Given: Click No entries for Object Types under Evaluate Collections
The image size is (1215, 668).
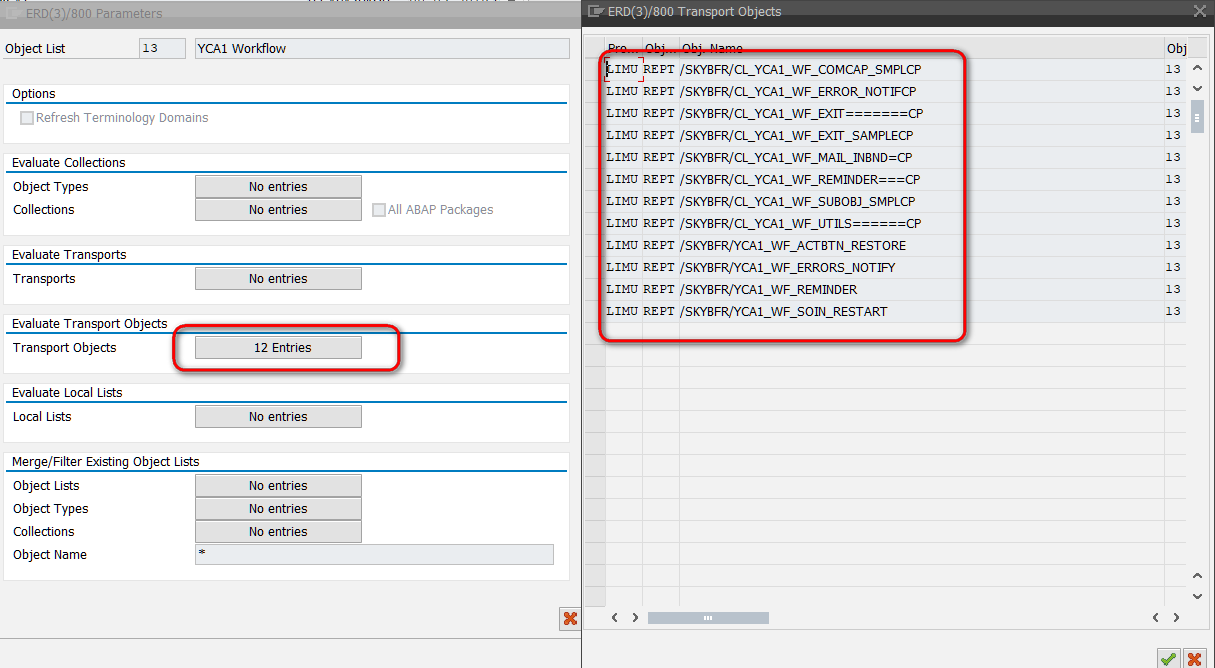Looking at the screenshot, I should pyautogui.click(x=278, y=186).
